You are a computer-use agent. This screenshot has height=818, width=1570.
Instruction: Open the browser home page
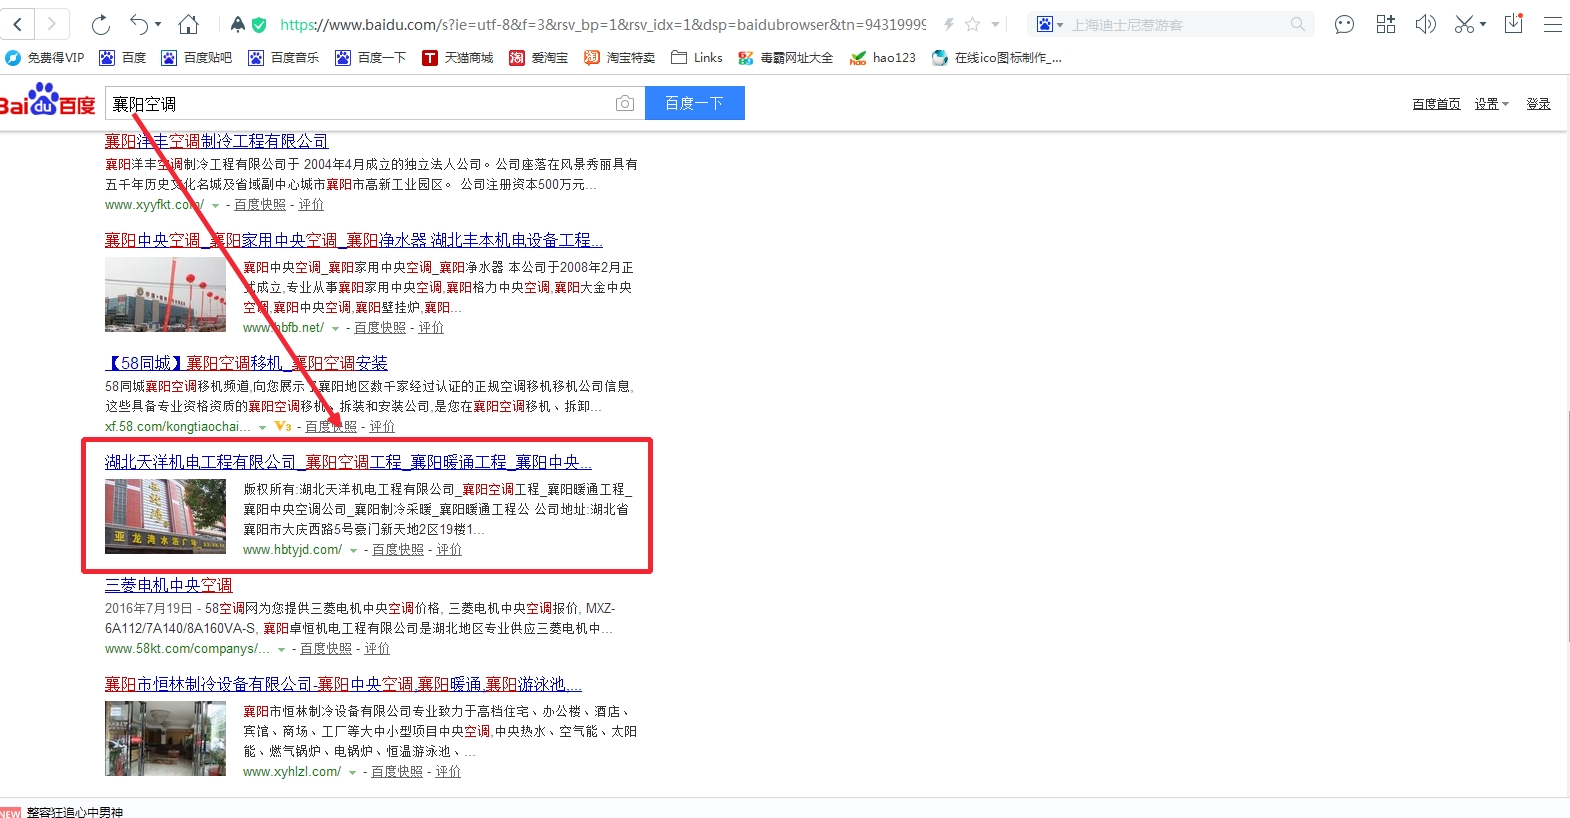(x=188, y=24)
